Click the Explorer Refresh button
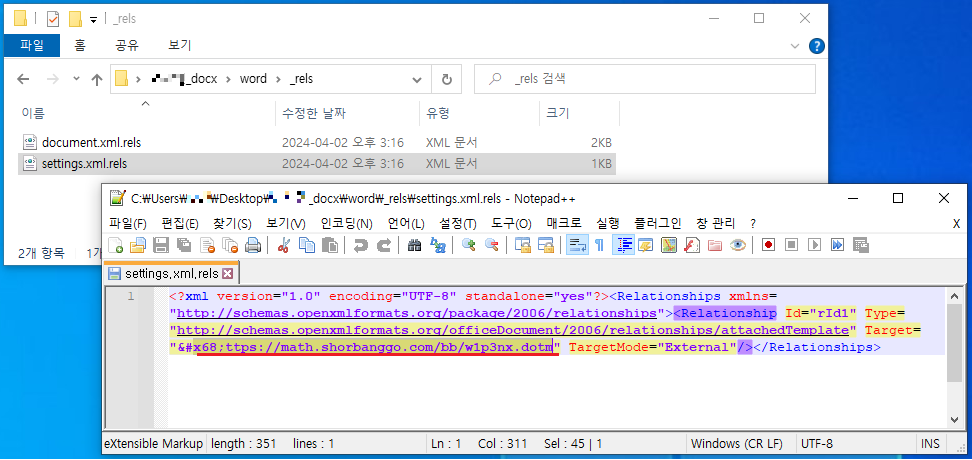This screenshot has height=460, width=972. click(x=446, y=79)
